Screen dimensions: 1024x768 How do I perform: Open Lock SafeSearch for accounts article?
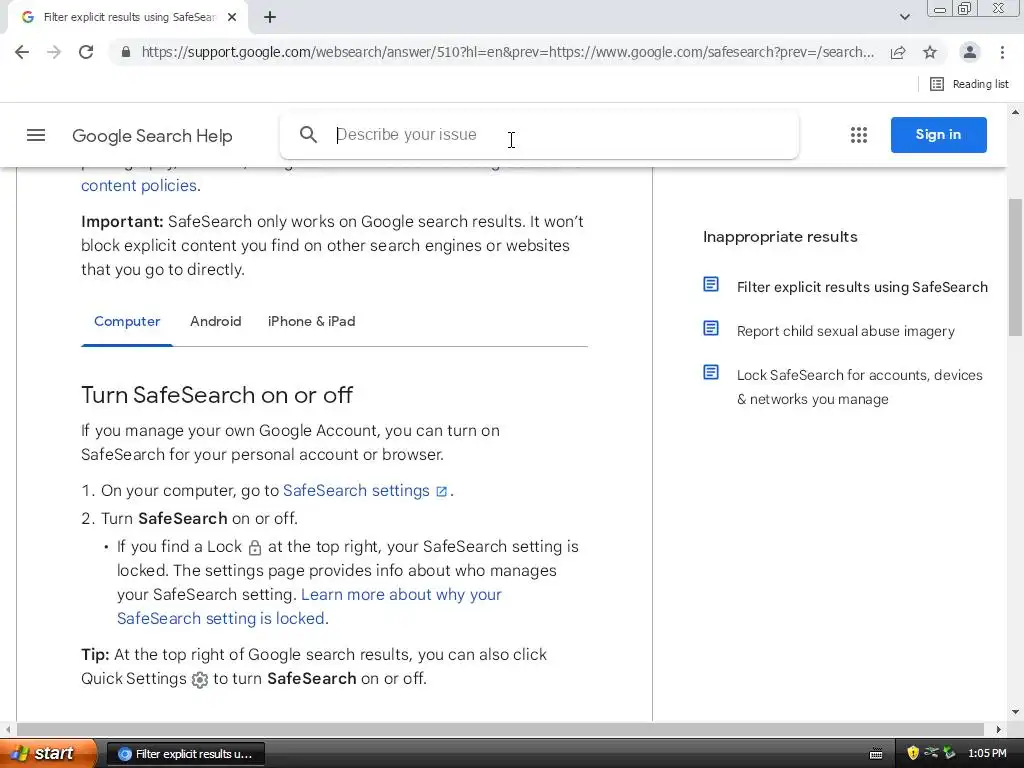click(859, 387)
